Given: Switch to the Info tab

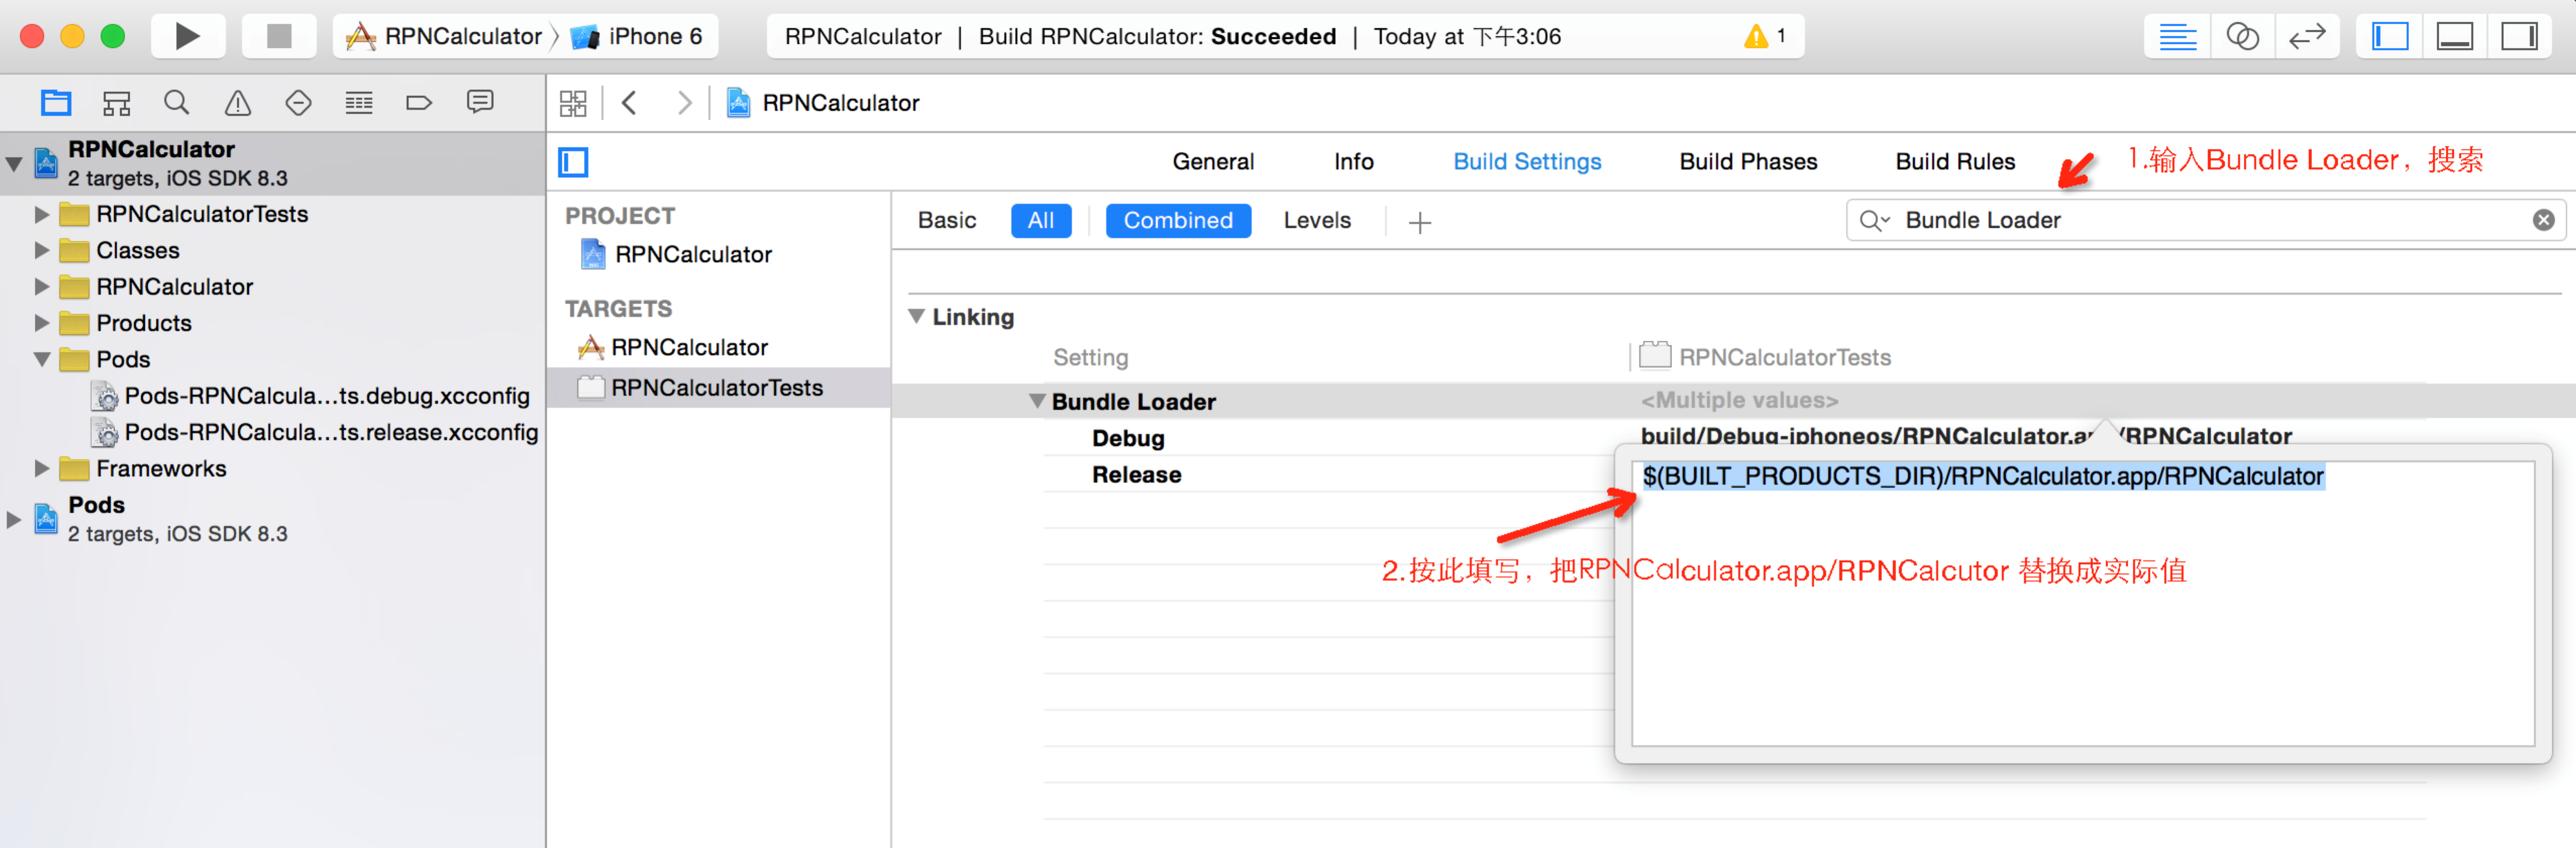Looking at the screenshot, I should click(x=1353, y=161).
